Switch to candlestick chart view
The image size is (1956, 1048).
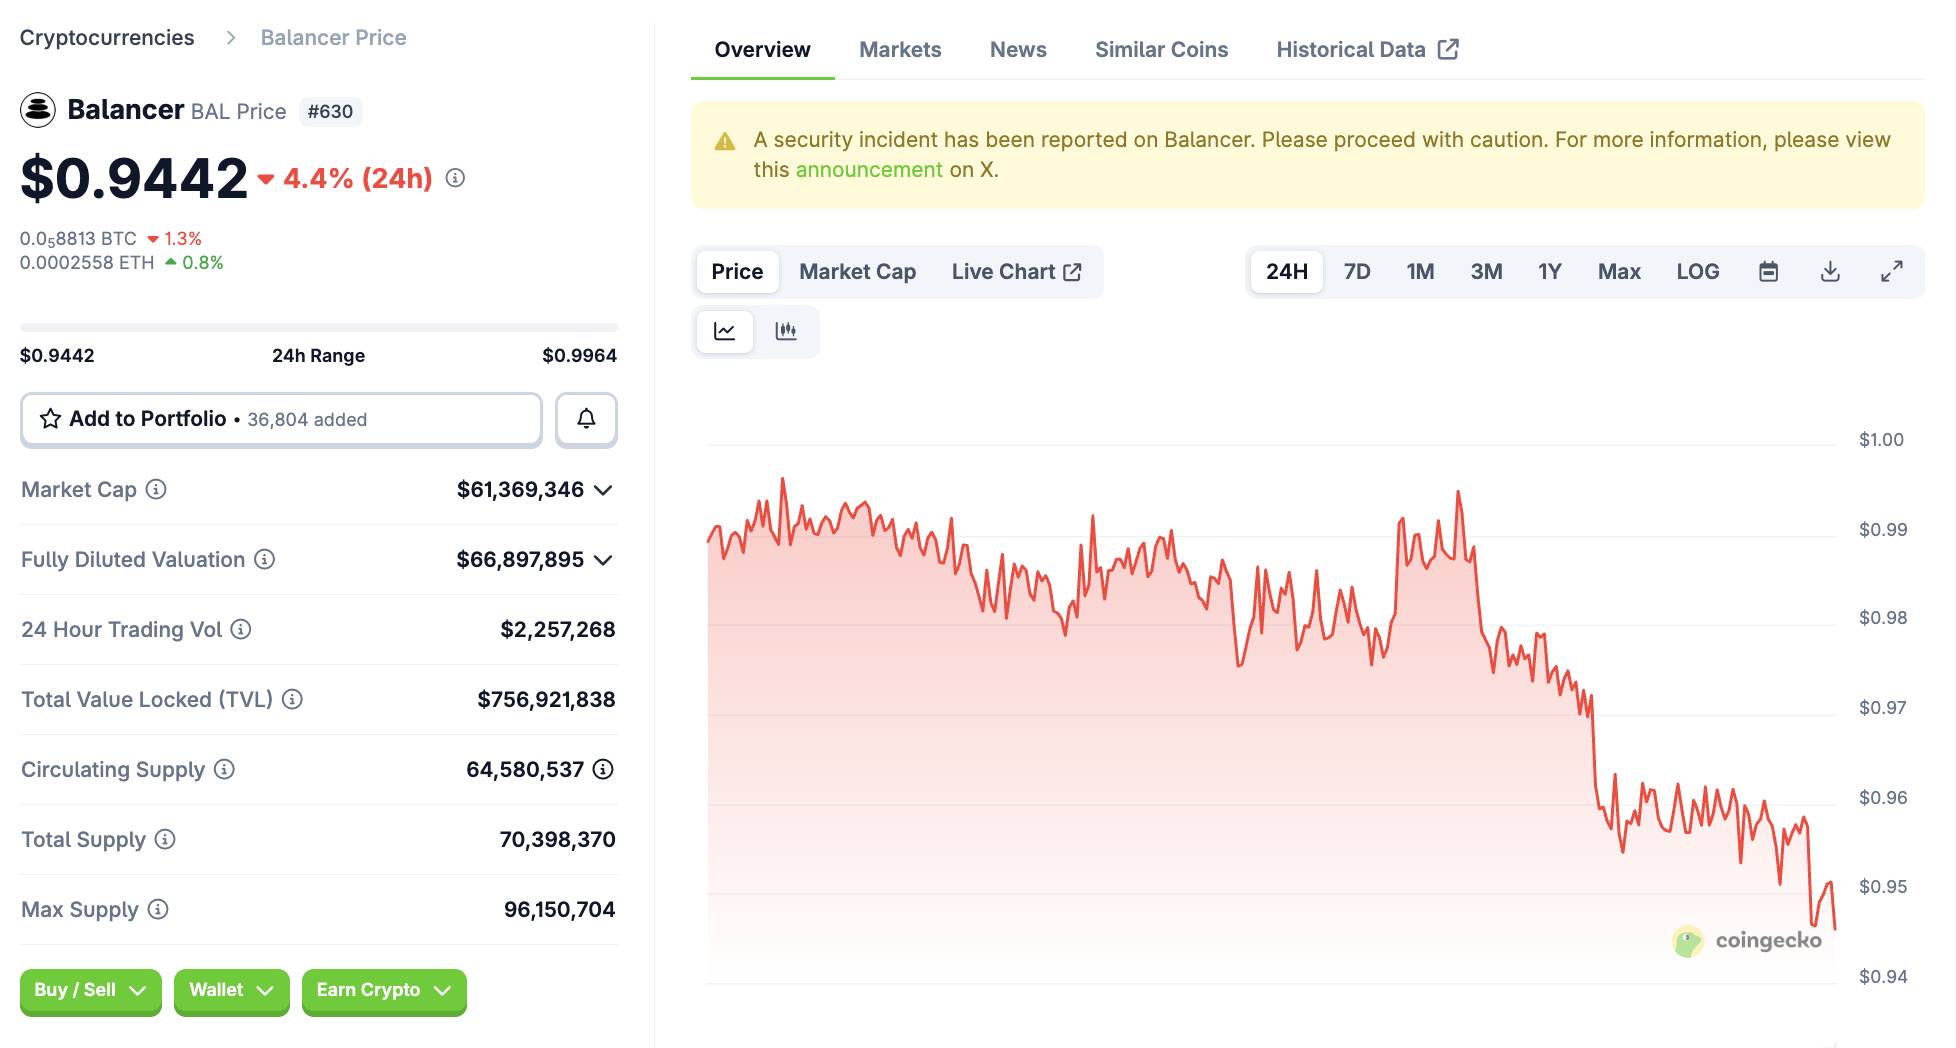786,331
